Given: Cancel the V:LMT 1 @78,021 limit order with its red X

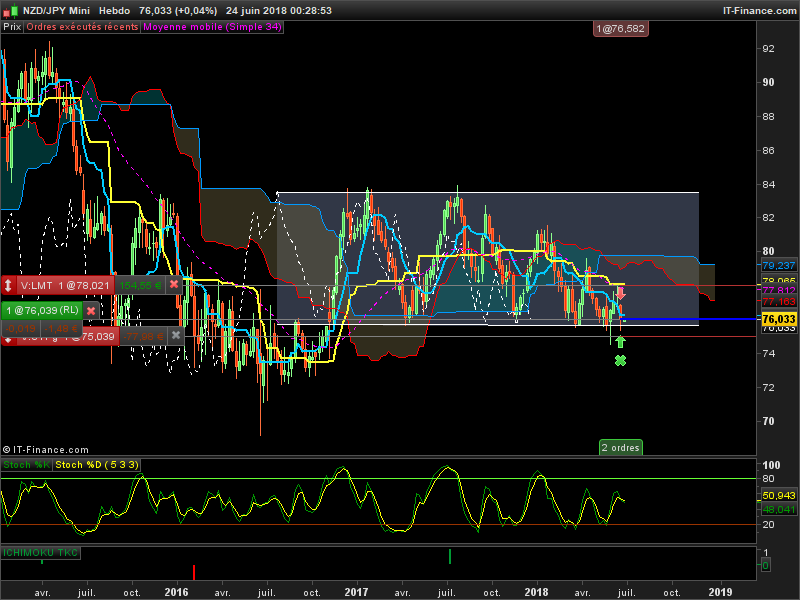Looking at the screenshot, I should click(x=174, y=285).
